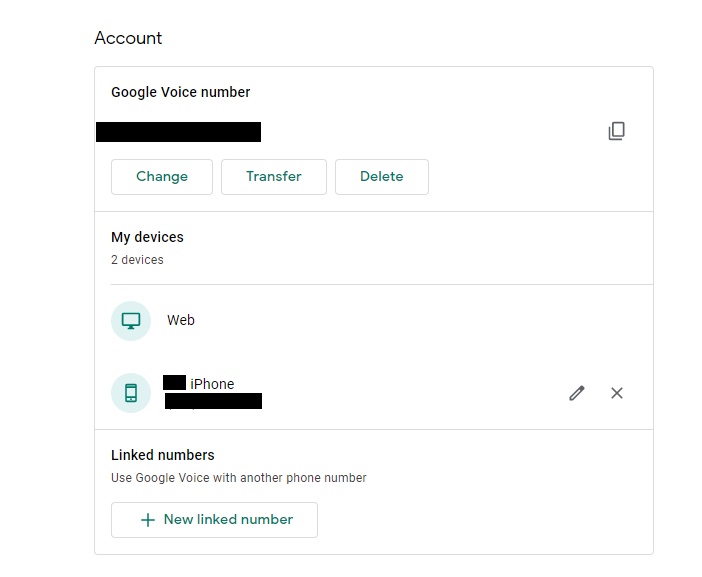Copy the Google Voice number

617,131
